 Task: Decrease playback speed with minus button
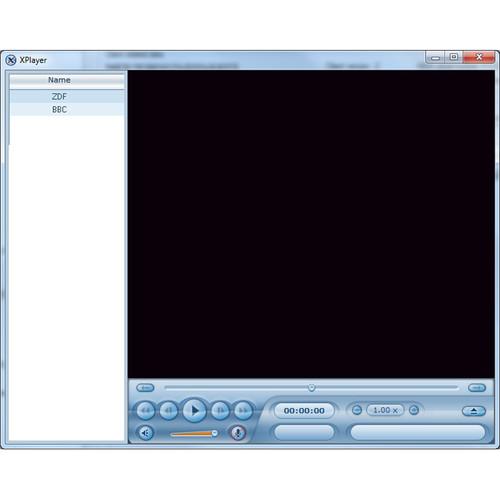[357, 410]
